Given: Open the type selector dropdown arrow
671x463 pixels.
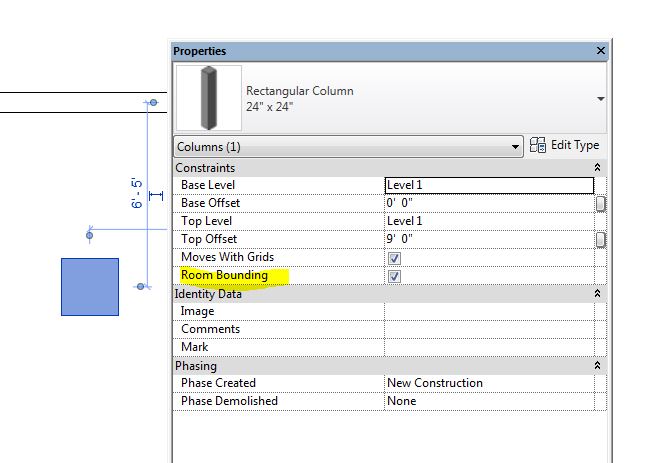Looking at the screenshot, I should point(601,99).
